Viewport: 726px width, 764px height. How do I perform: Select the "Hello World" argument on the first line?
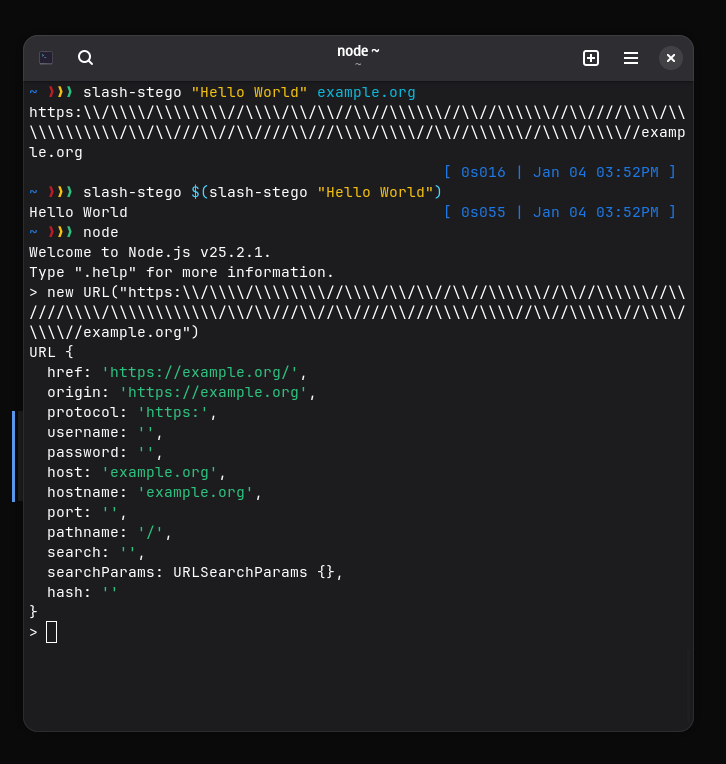coord(249,93)
